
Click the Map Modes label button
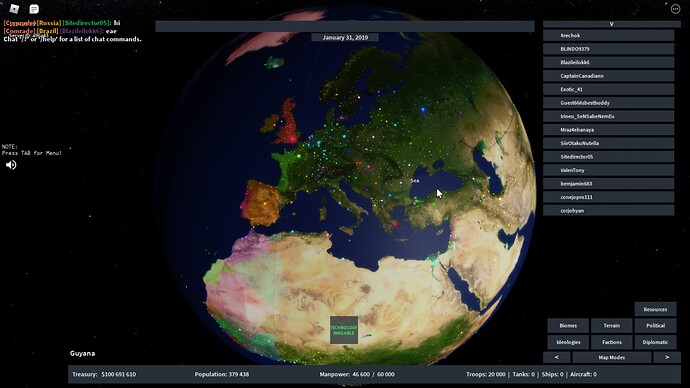click(612, 357)
